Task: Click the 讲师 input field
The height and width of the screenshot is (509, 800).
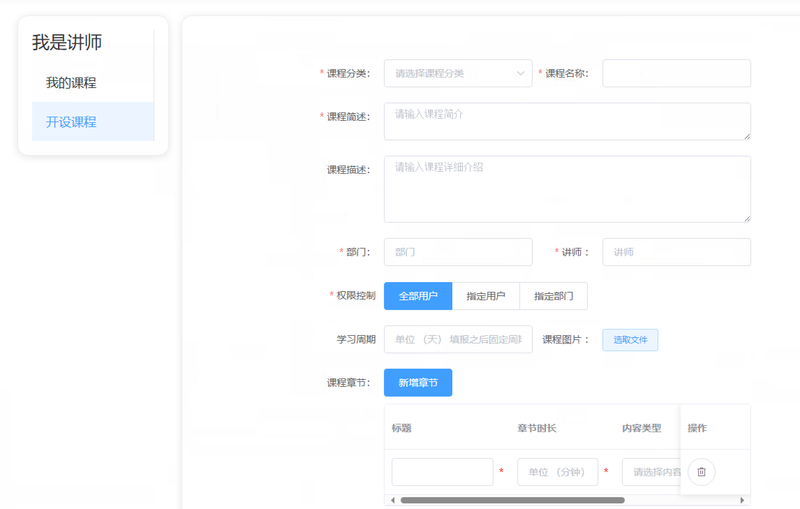Action: coord(676,252)
